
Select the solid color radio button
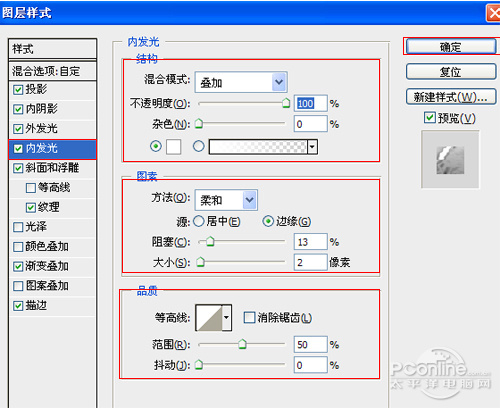tap(156, 146)
